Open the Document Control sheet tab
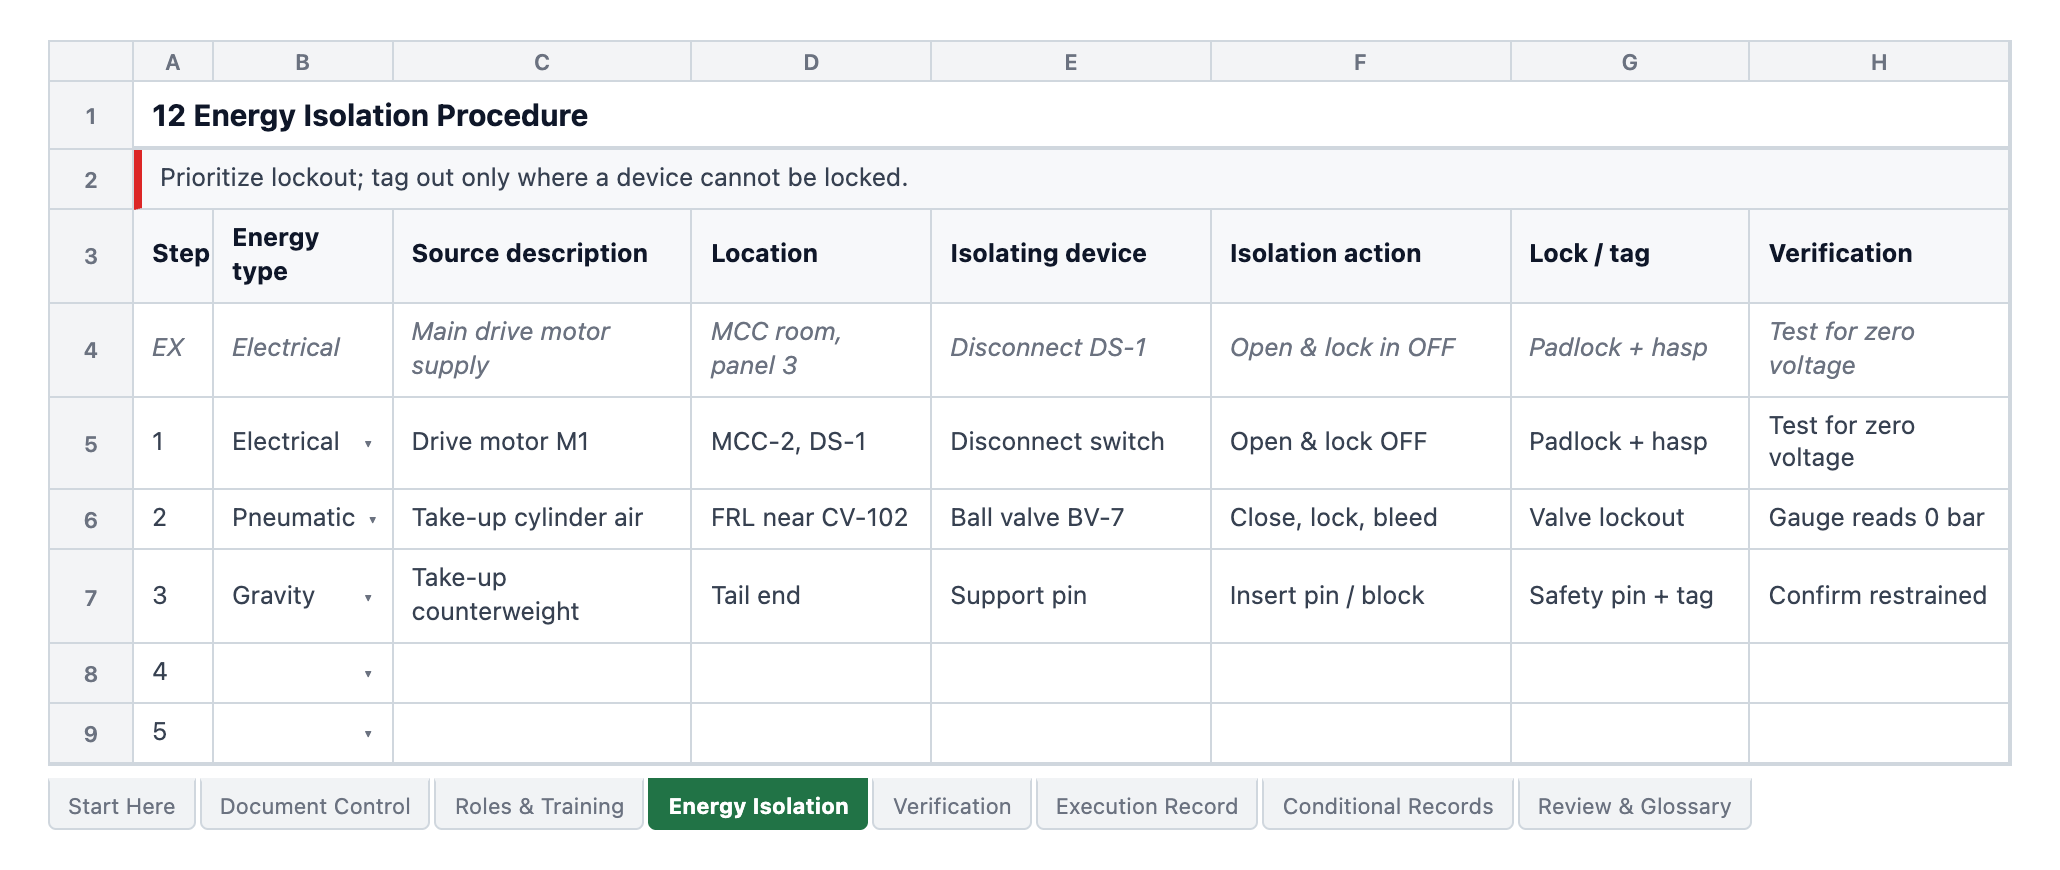 [x=315, y=805]
